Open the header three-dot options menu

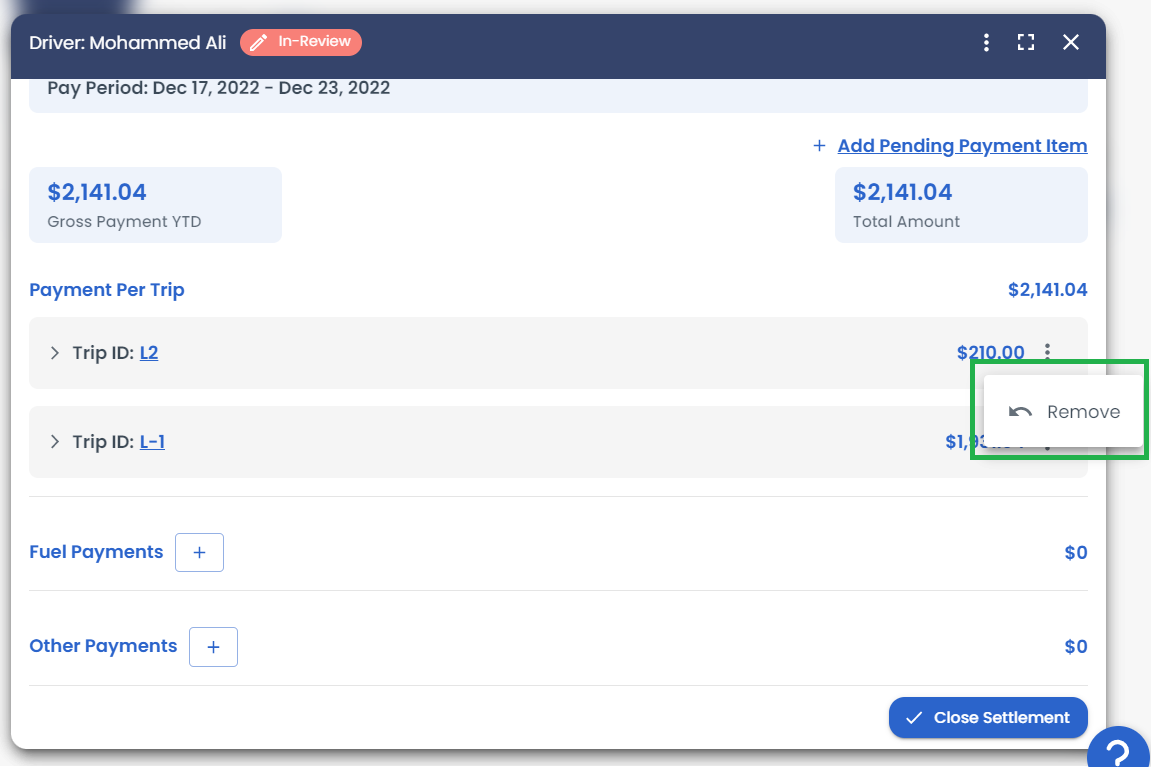coord(986,42)
